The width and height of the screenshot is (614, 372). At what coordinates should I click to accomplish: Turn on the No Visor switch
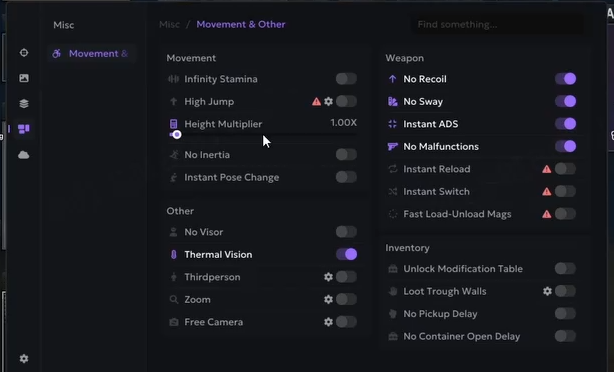(346, 232)
